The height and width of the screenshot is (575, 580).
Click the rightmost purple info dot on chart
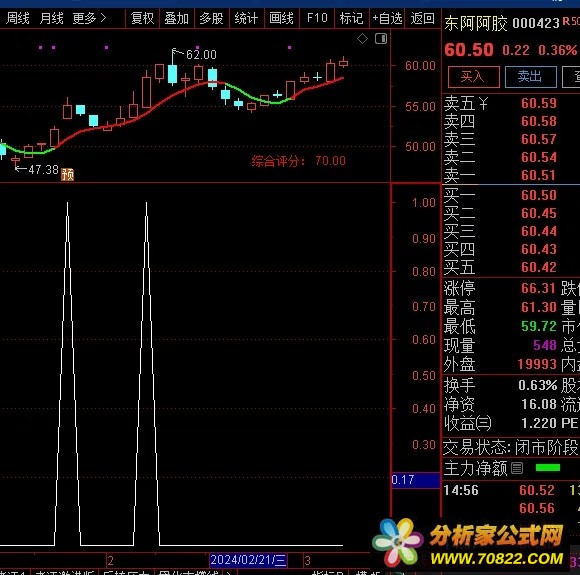[289, 47]
